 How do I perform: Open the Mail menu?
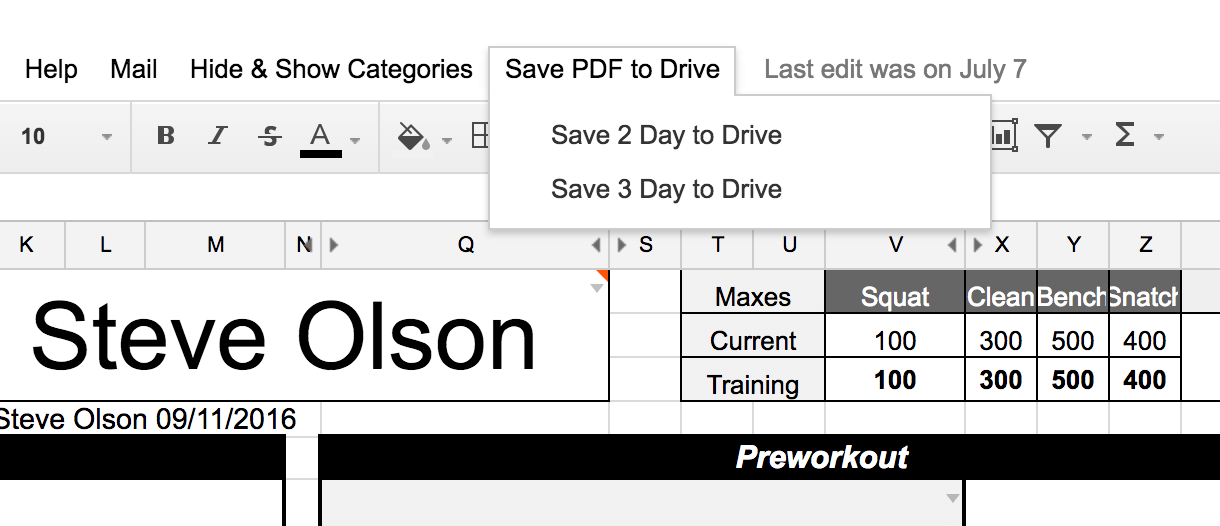[x=134, y=69]
